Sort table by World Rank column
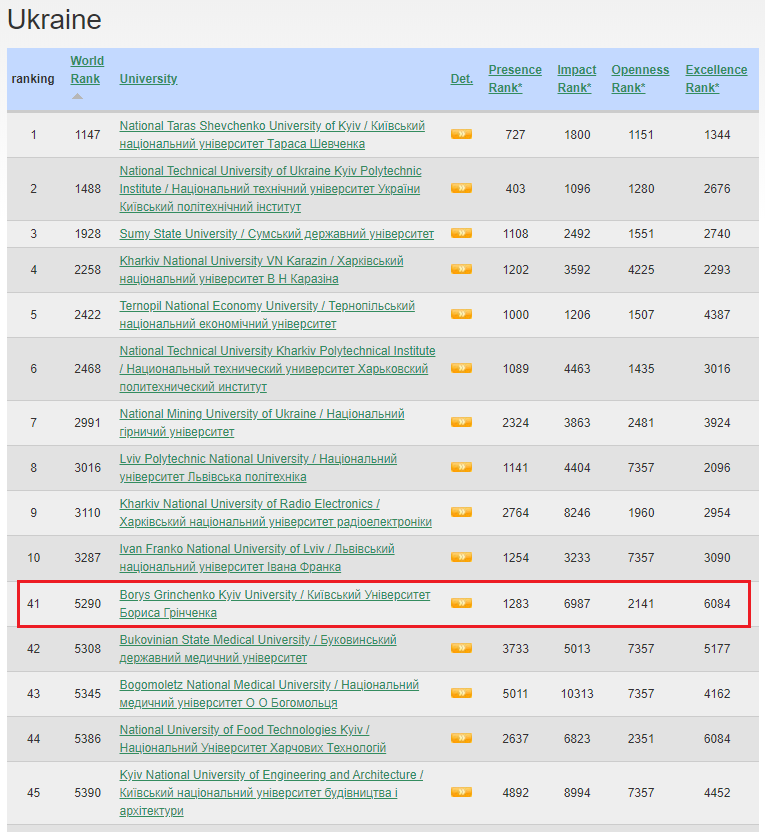 point(86,70)
